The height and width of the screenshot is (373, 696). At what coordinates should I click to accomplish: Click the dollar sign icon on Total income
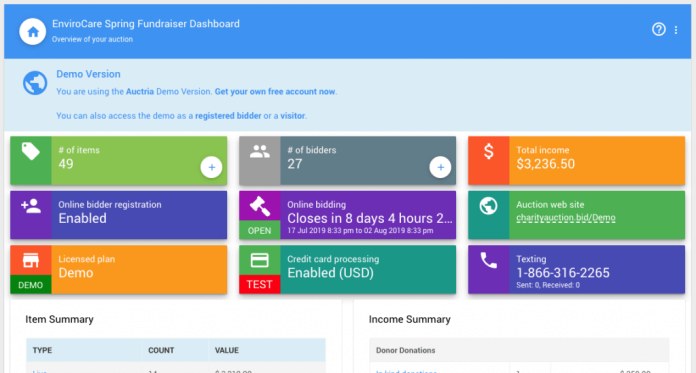pos(488,151)
